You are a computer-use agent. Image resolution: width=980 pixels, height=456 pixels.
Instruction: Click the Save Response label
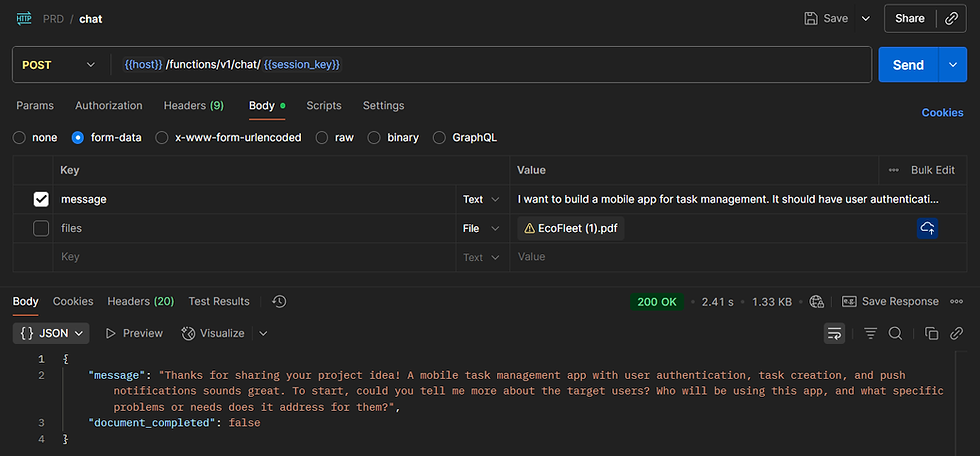900,302
